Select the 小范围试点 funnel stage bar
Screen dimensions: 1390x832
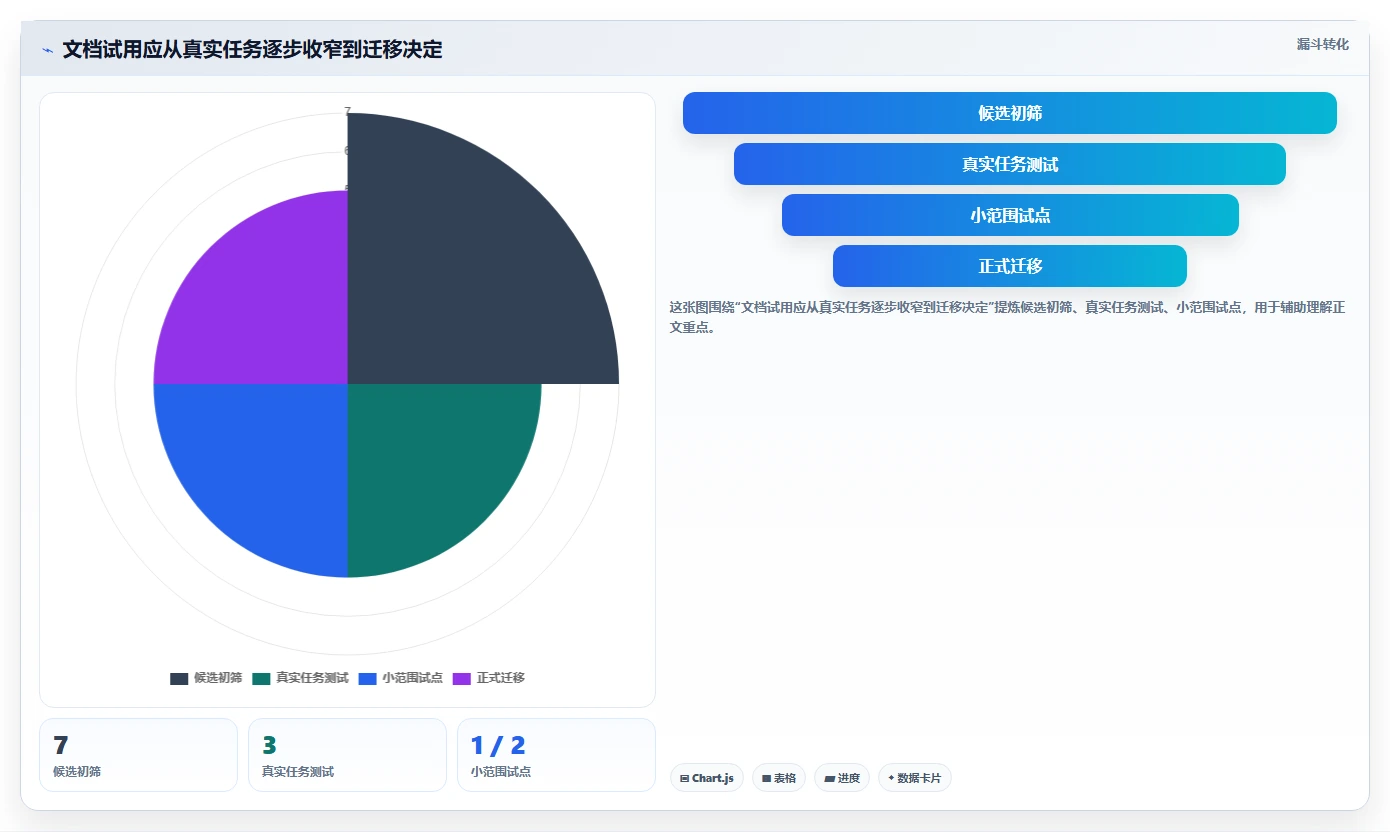pos(1010,215)
